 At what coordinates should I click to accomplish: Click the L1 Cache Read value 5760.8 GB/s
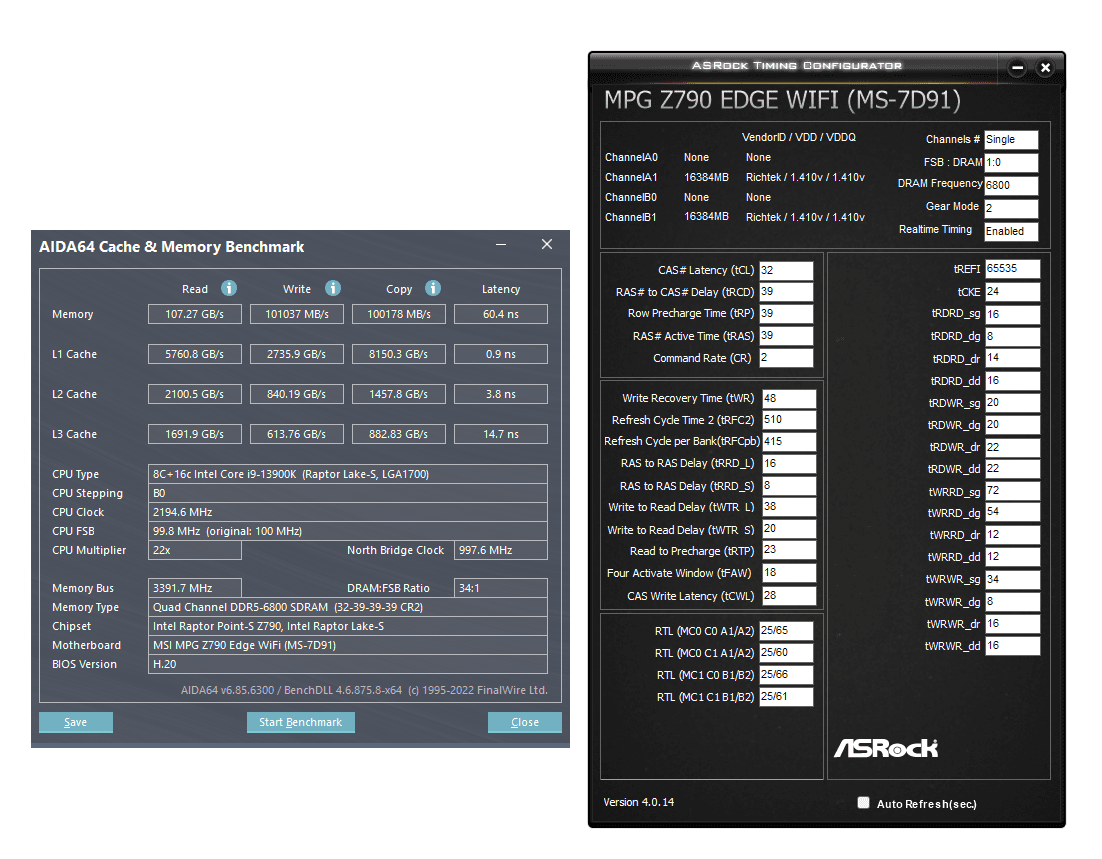click(195, 354)
